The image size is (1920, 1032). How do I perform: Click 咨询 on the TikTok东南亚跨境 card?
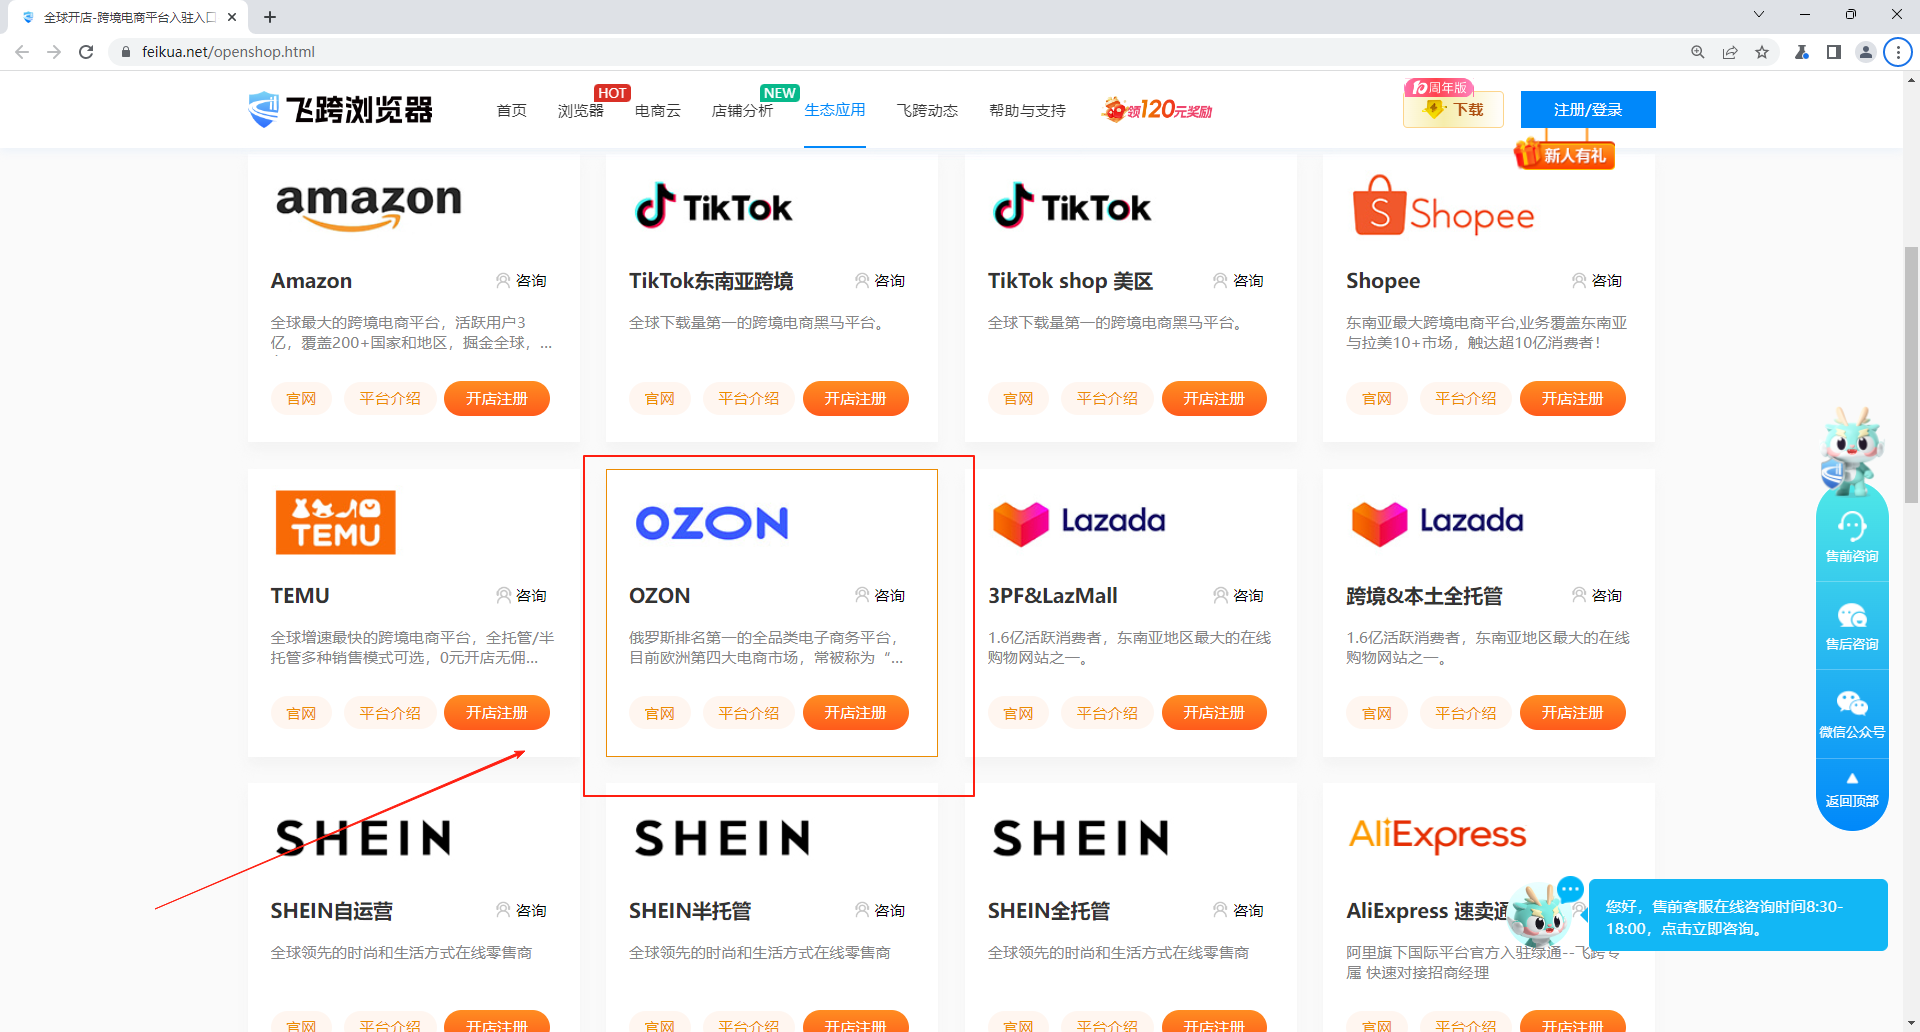coord(880,281)
